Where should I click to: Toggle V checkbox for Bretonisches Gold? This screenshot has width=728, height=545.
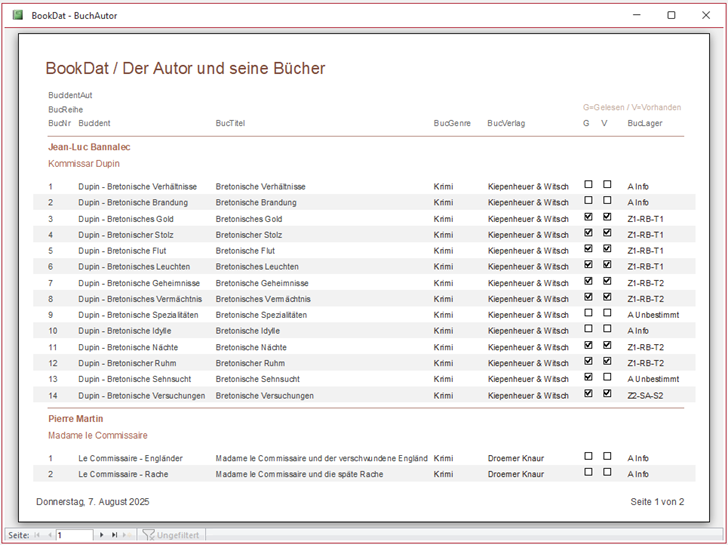tap(606, 217)
